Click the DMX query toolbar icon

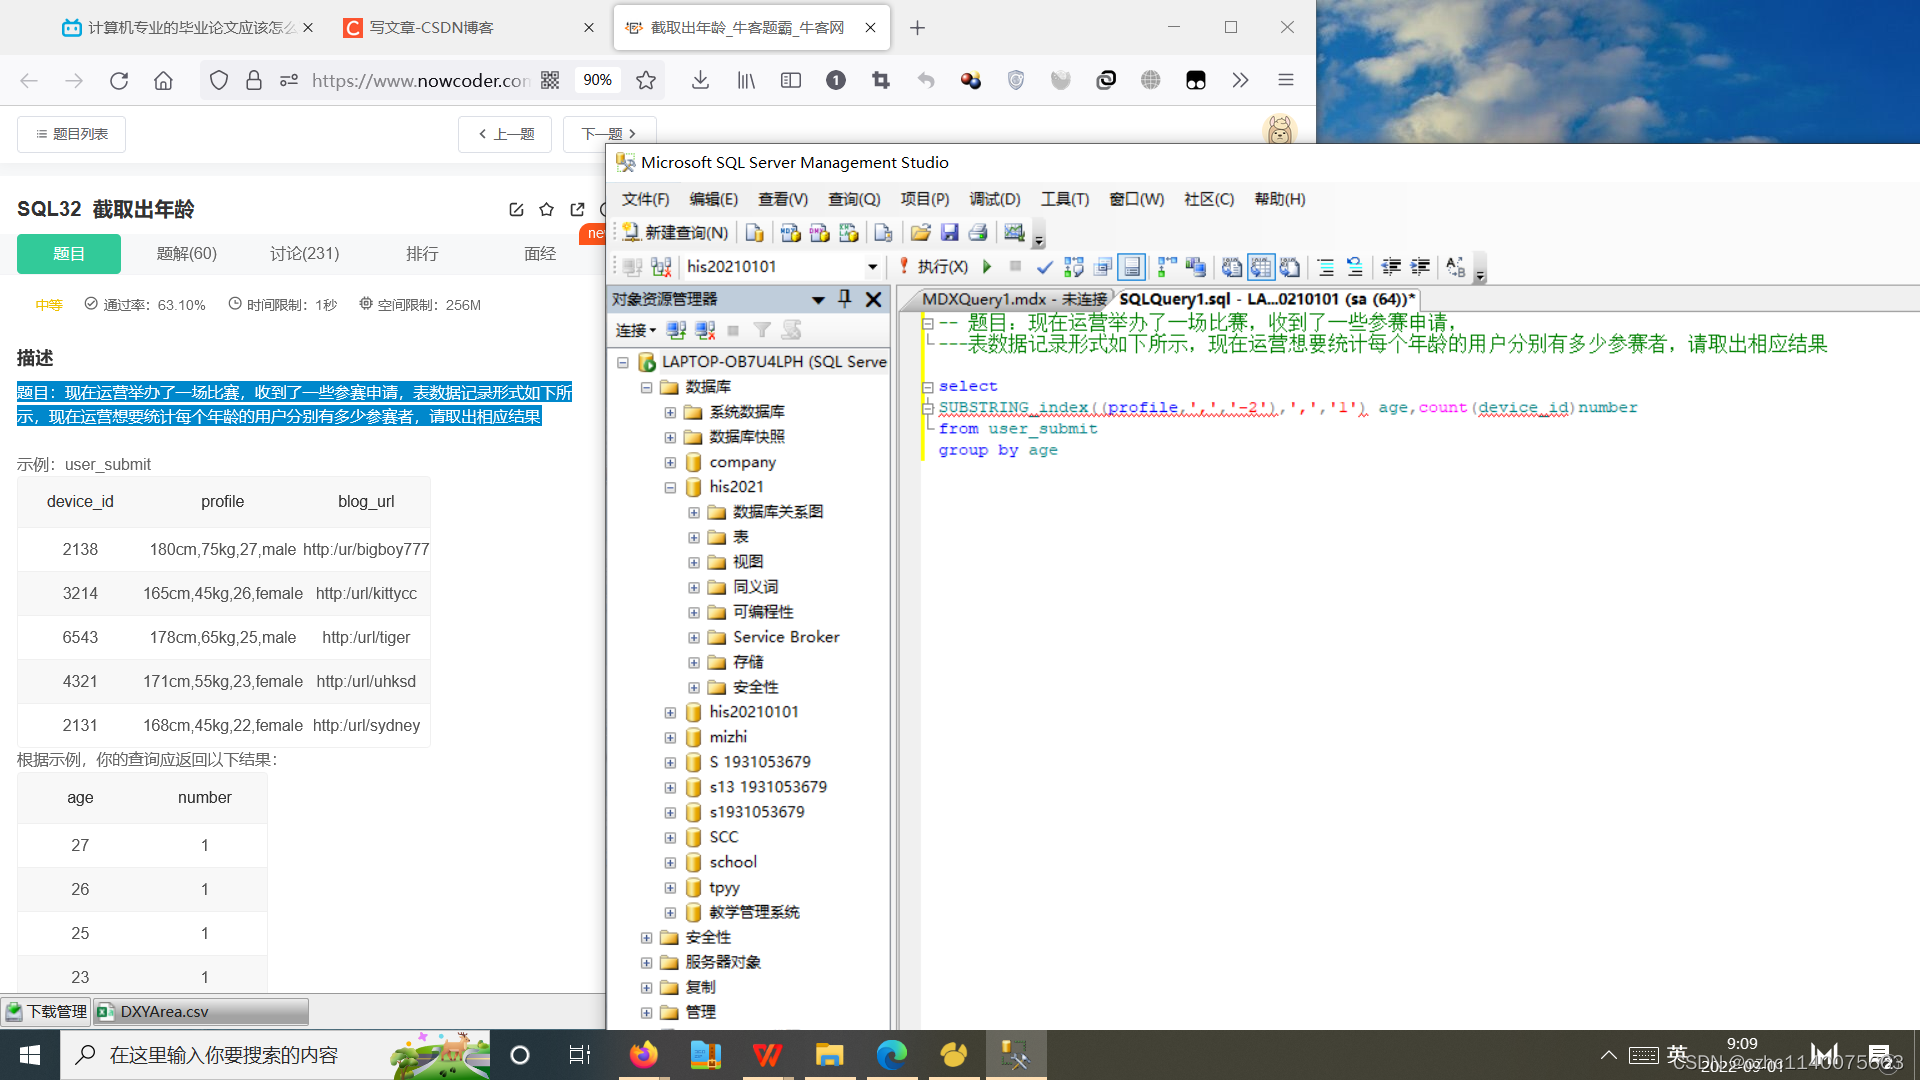[820, 233]
